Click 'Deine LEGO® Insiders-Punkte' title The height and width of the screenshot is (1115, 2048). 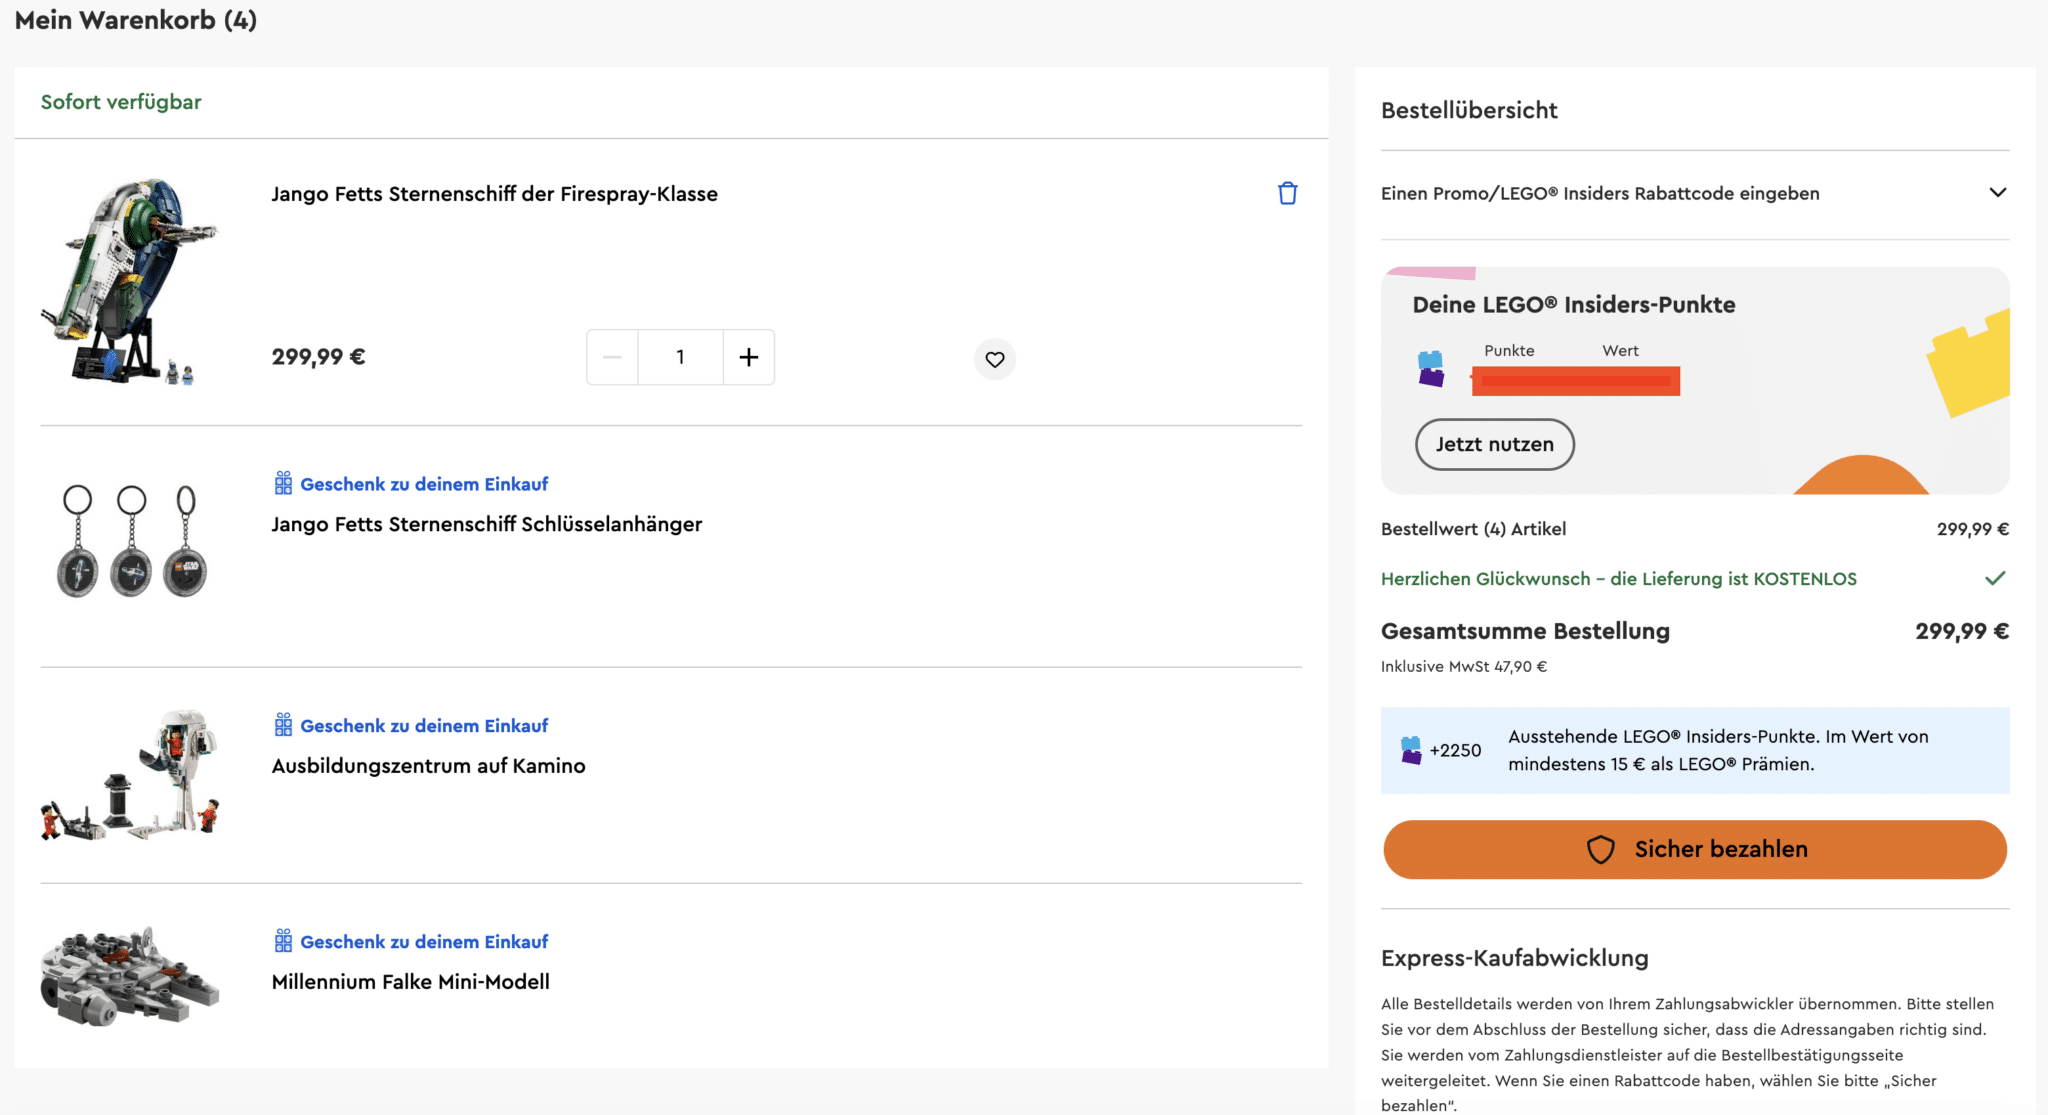(x=1573, y=305)
